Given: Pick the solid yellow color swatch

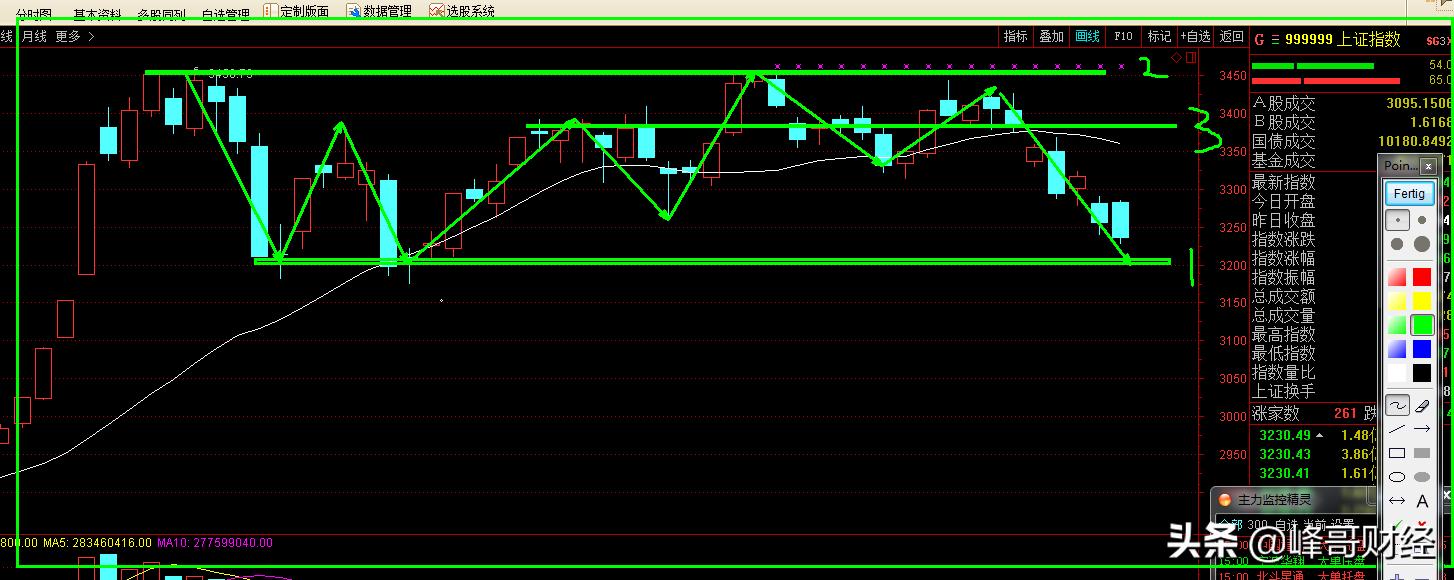Looking at the screenshot, I should [1422, 301].
